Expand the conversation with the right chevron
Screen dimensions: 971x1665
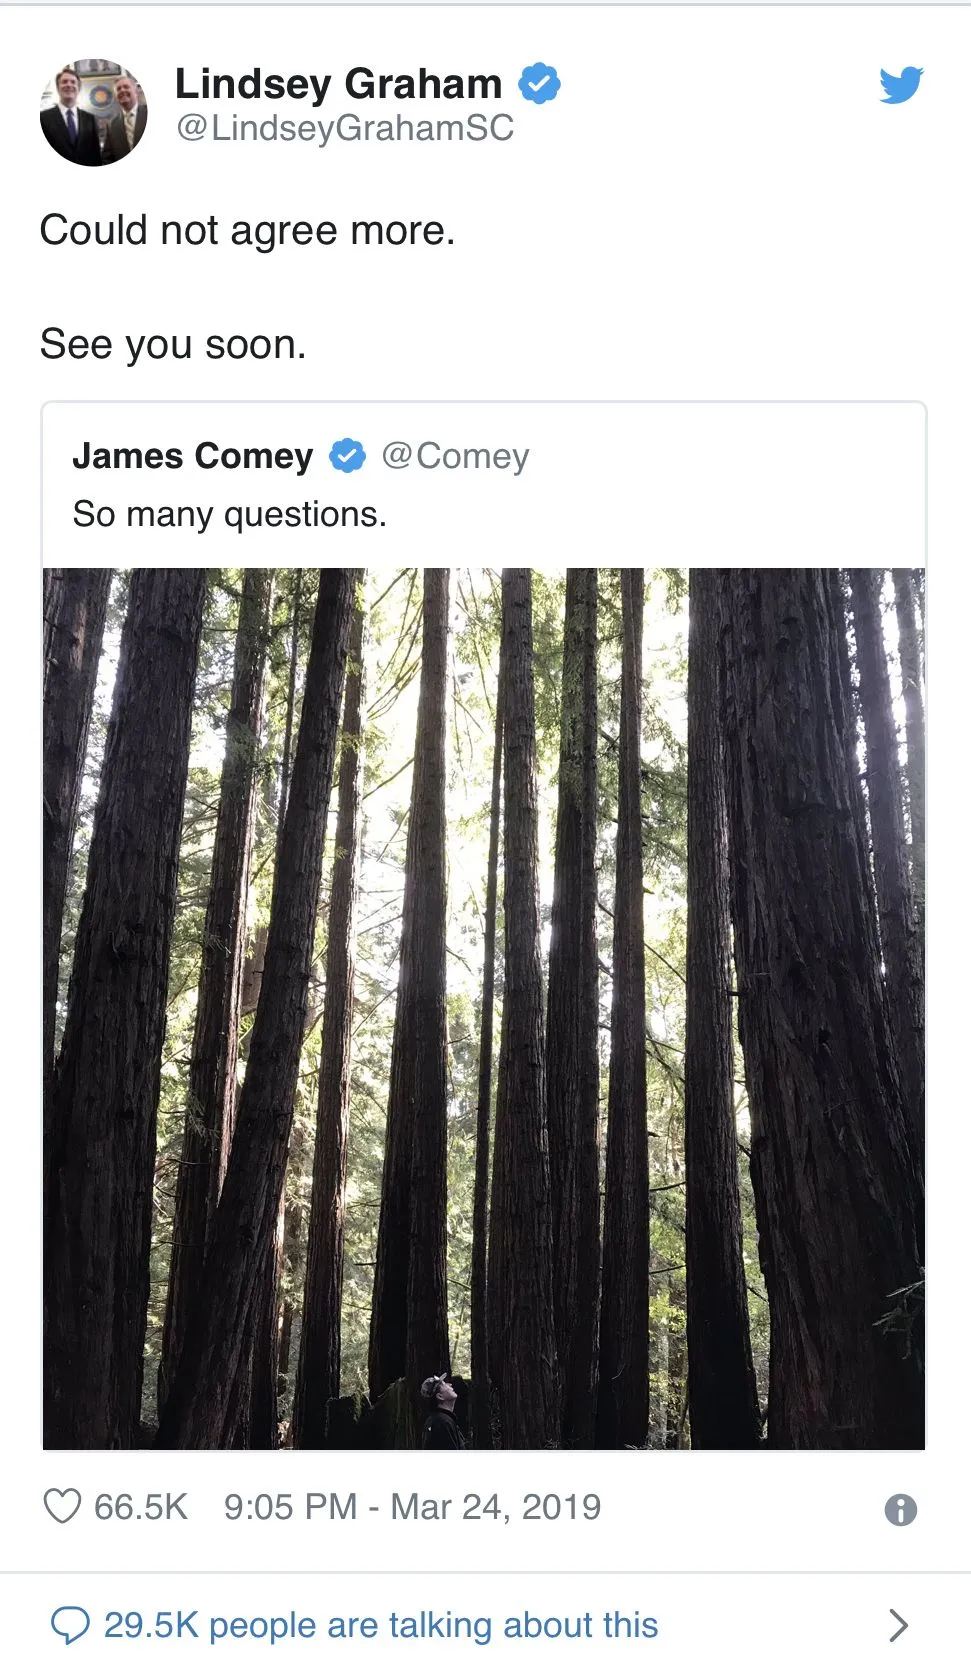tap(898, 1625)
